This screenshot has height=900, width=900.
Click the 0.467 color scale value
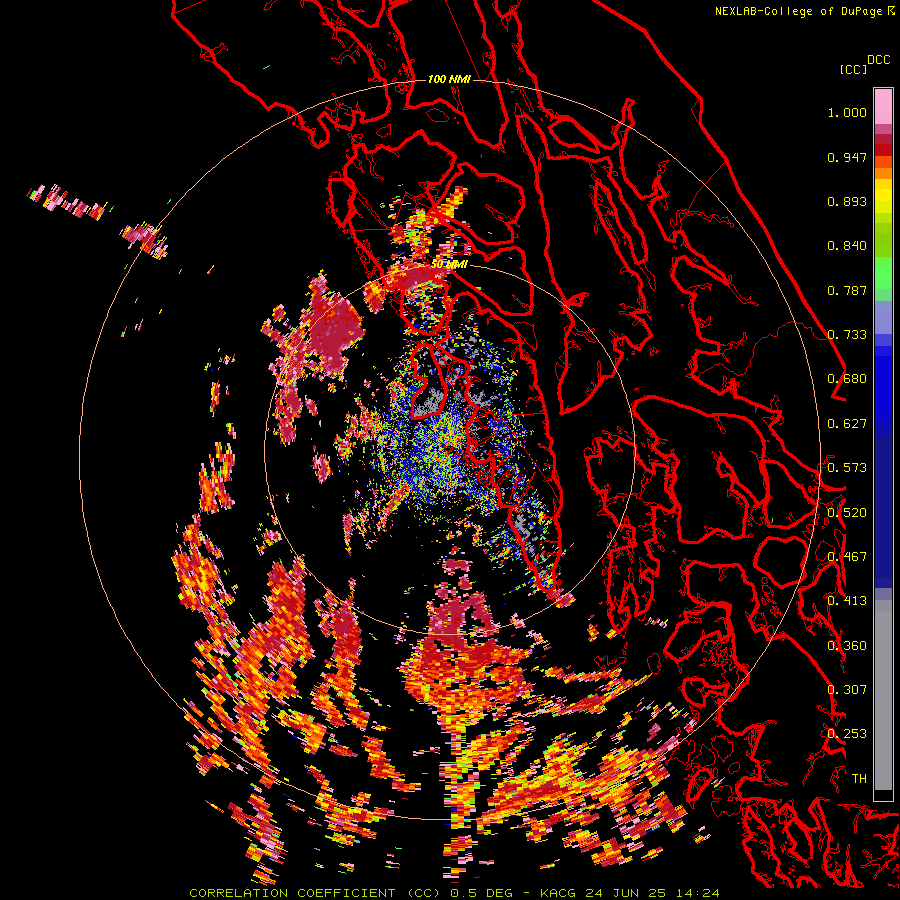[847, 557]
